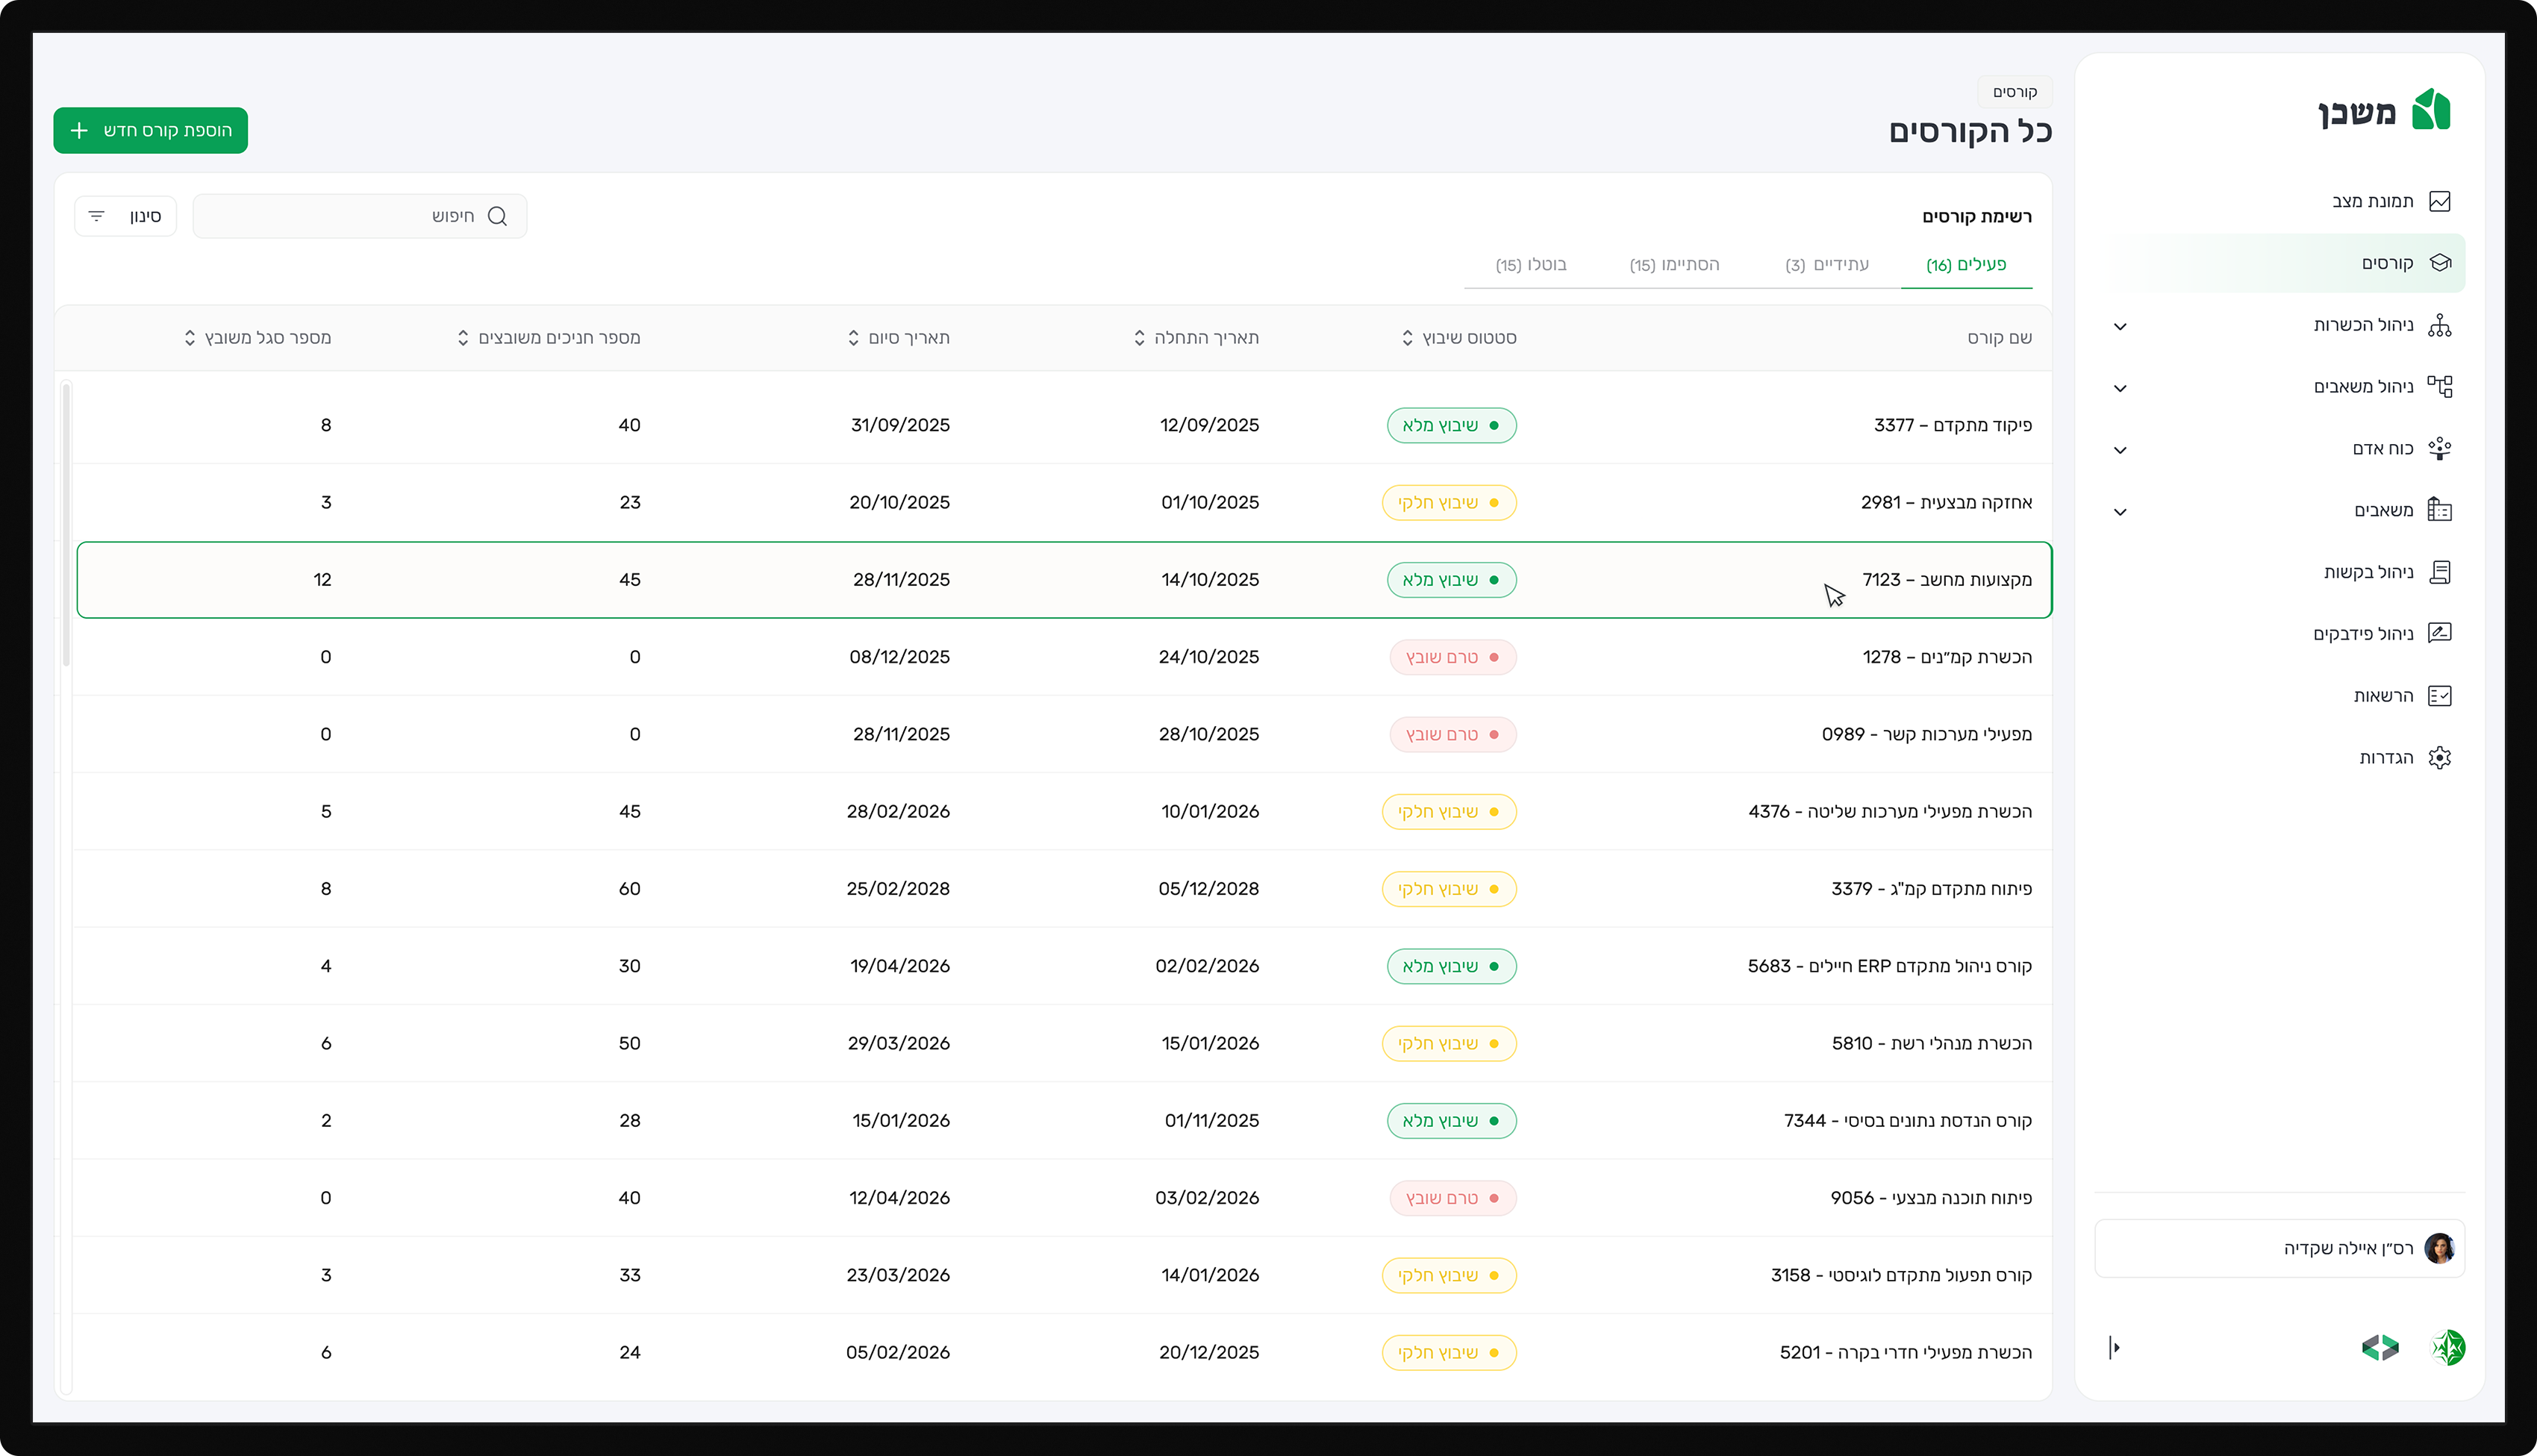Click הוספת קורס חדש button
This screenshot has height=1456, width=2537.
point(151,131)
